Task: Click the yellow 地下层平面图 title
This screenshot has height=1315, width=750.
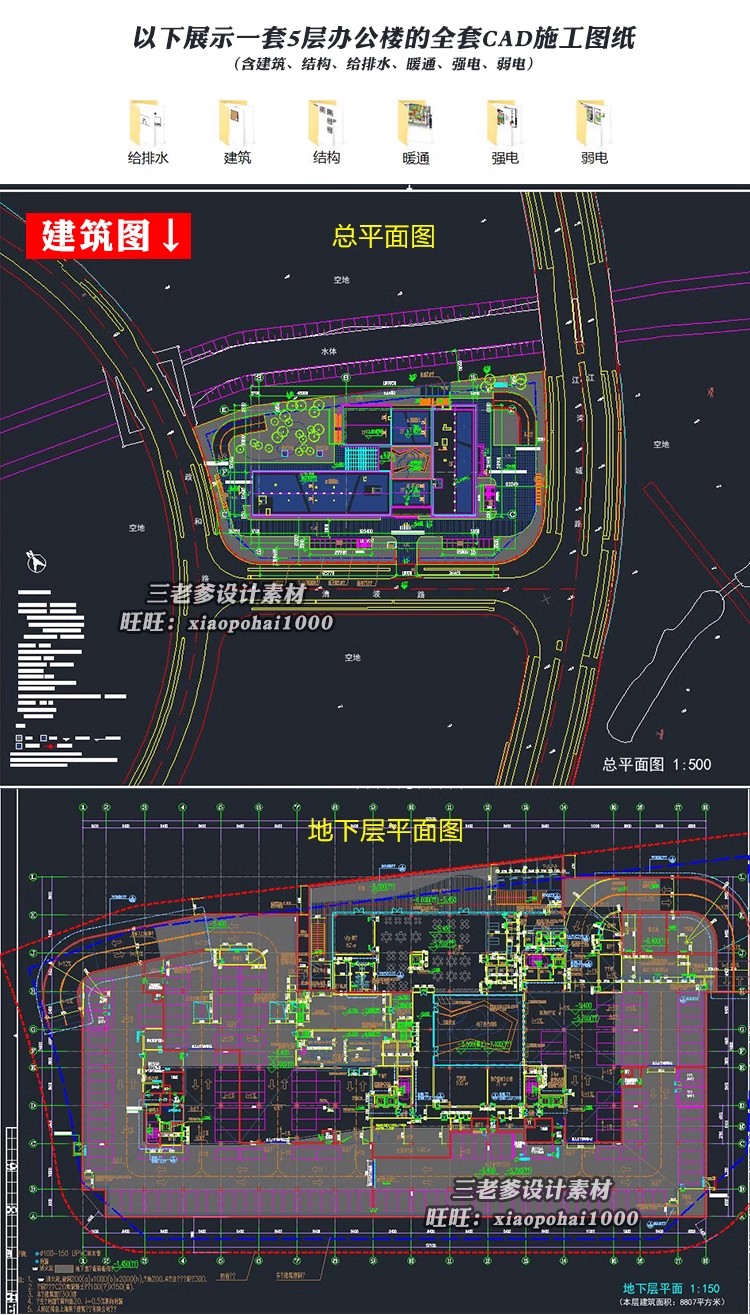Action: tap(384, 829)
